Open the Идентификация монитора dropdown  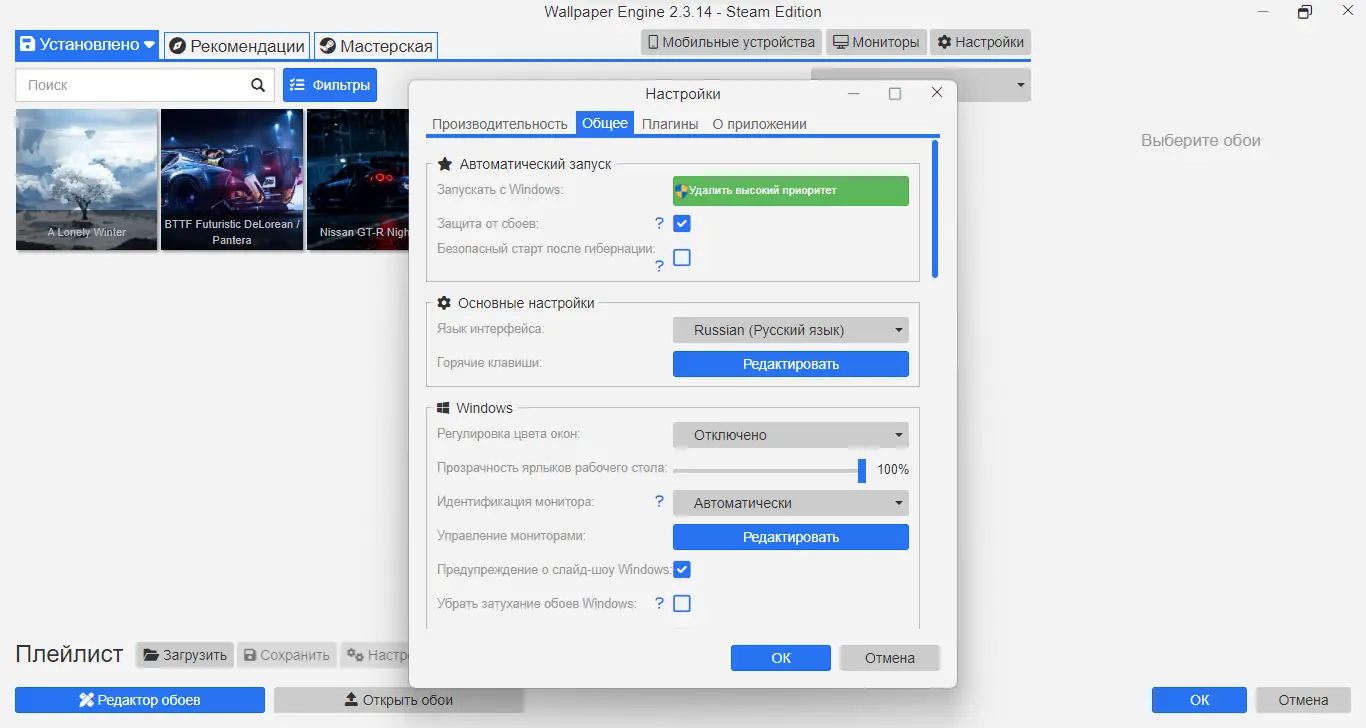791,503
